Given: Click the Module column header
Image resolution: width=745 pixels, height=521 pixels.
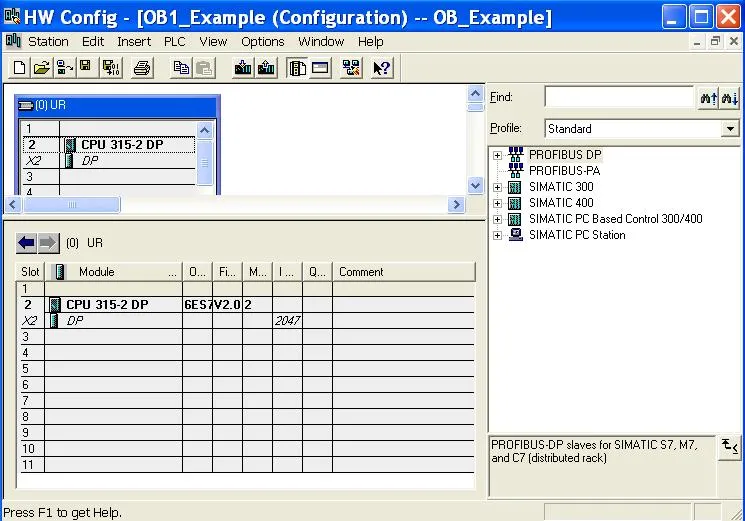Looking at the screenshot, I should coord(114,272).
